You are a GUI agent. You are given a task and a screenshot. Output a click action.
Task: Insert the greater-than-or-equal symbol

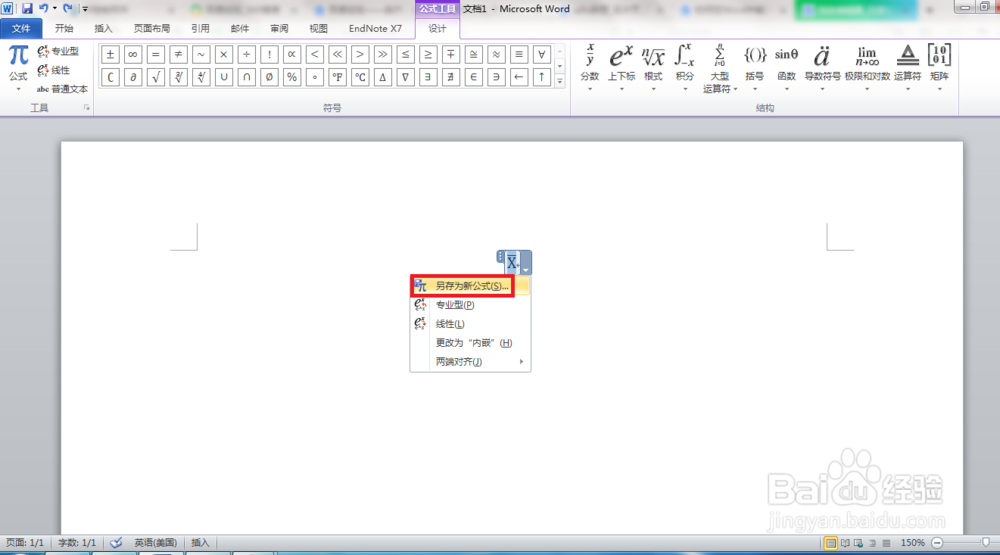coord(428,55)
